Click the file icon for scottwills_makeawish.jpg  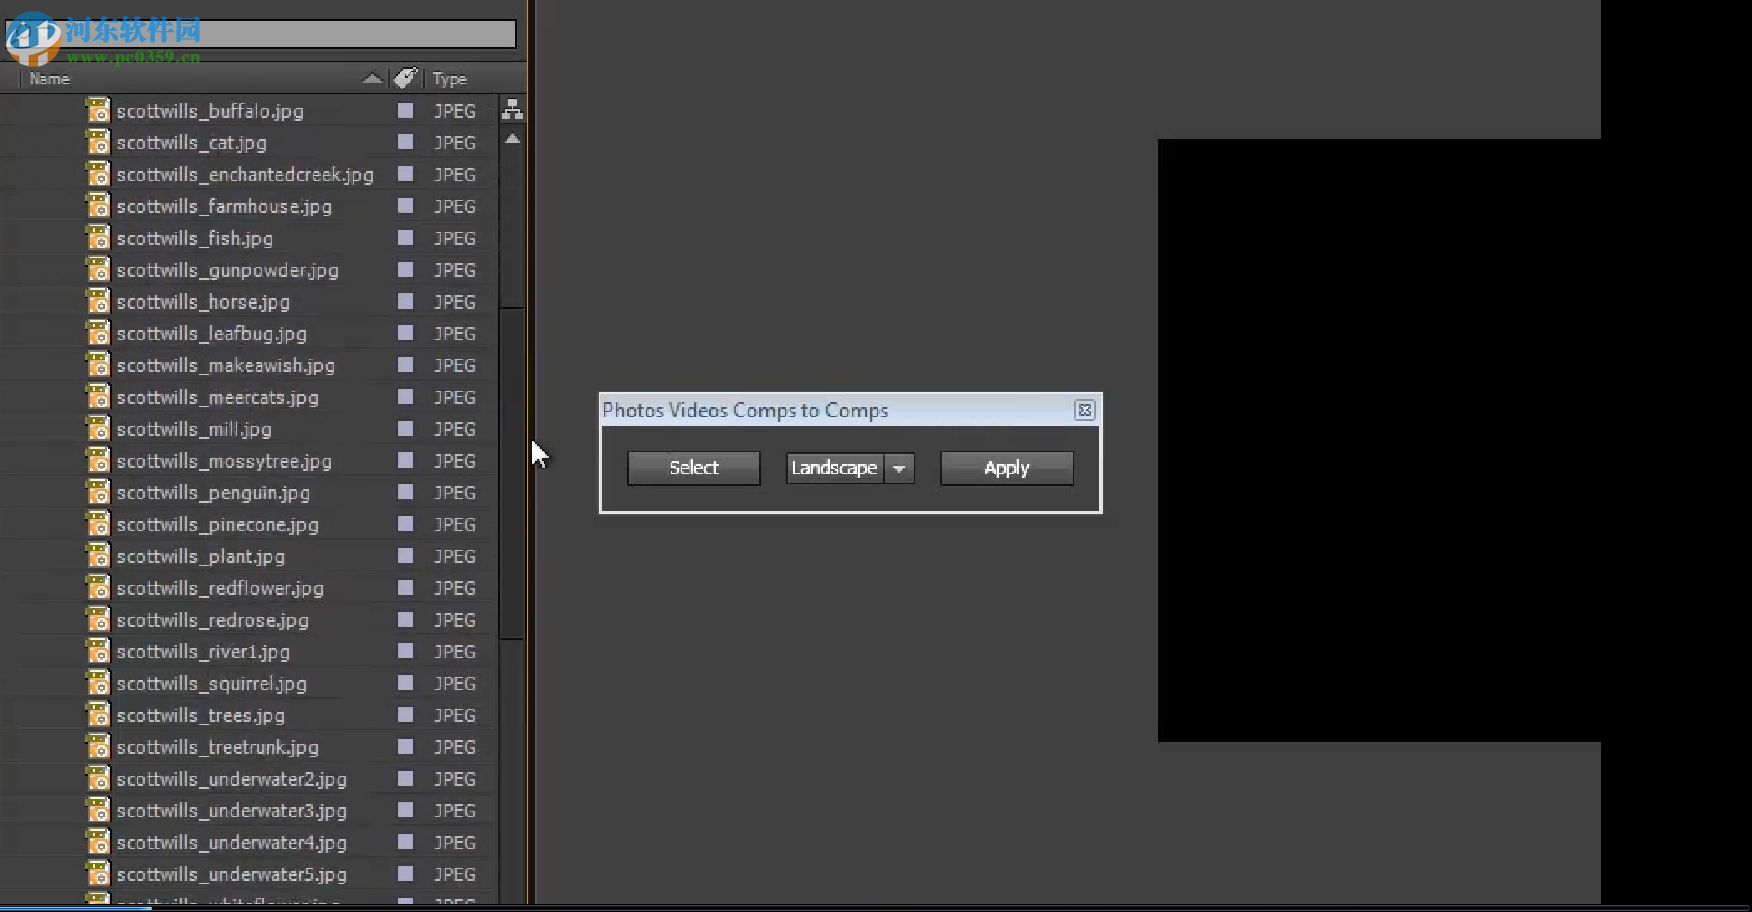click(98, 365)
